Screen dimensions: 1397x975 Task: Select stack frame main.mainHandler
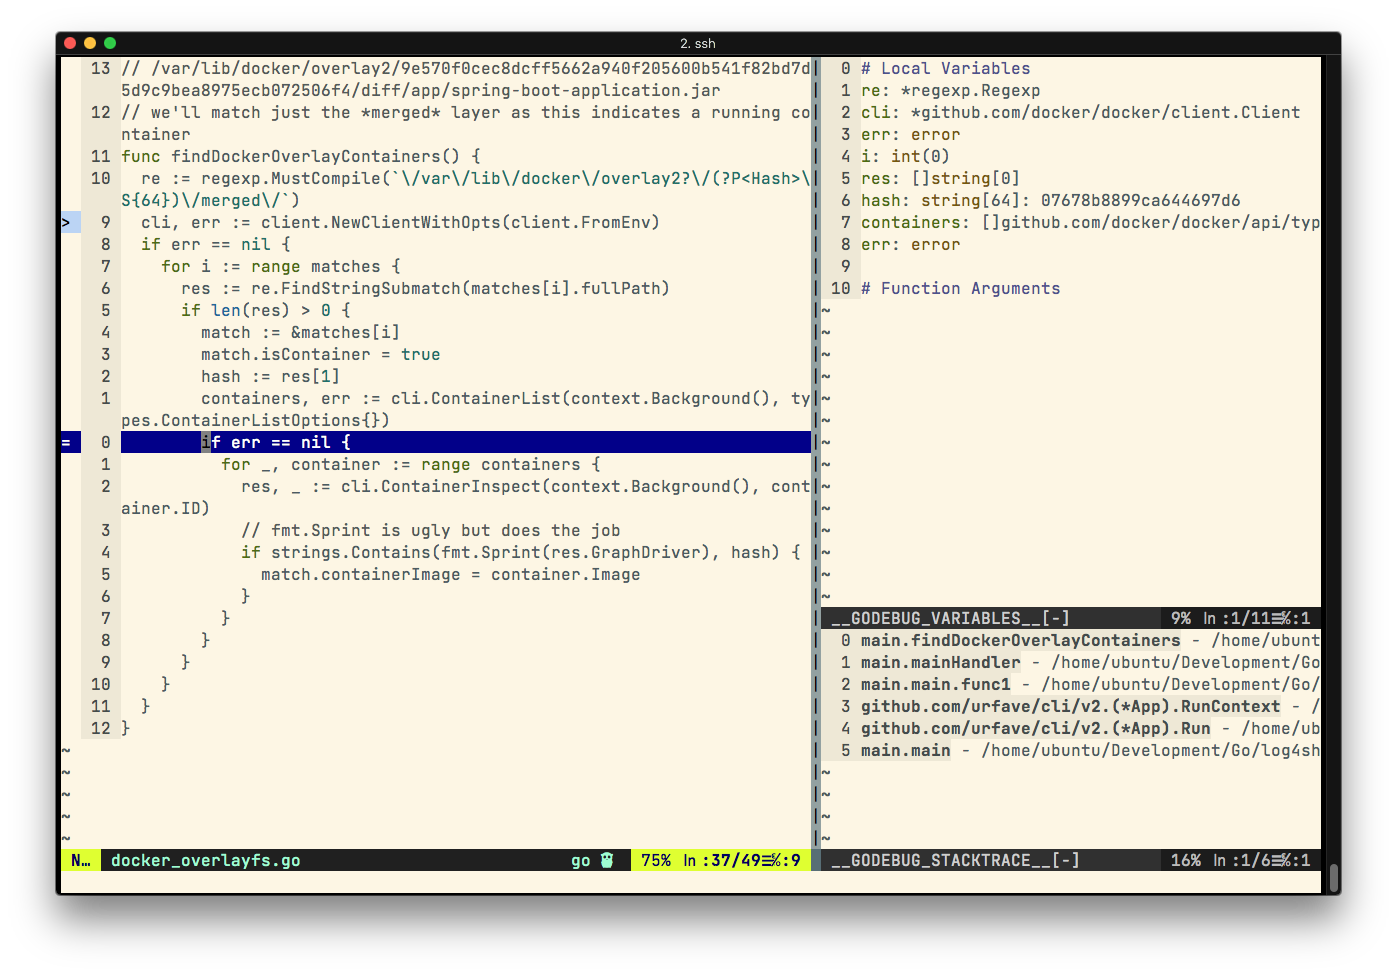tap(941, 662)
